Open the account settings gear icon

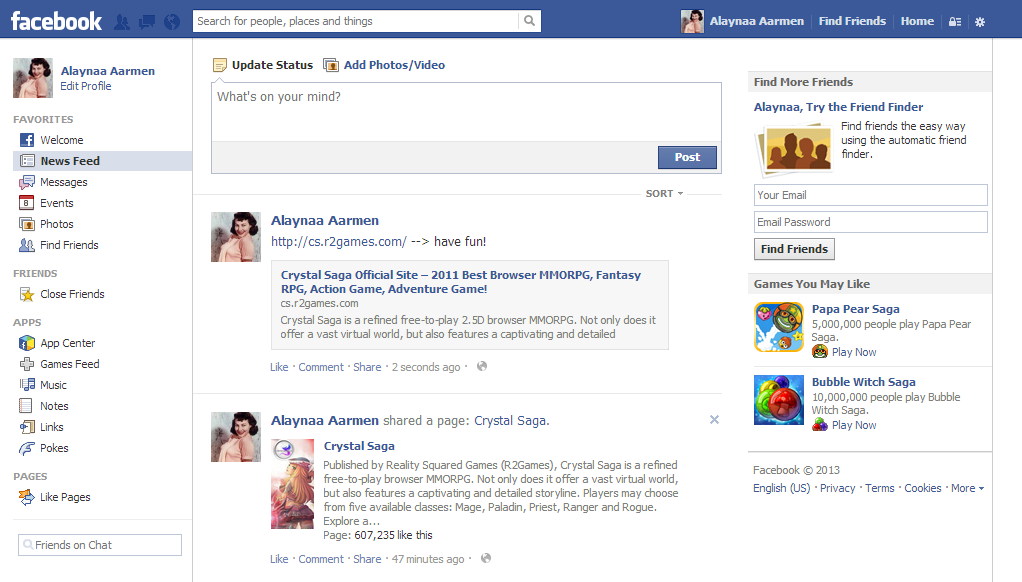[980, 22]
